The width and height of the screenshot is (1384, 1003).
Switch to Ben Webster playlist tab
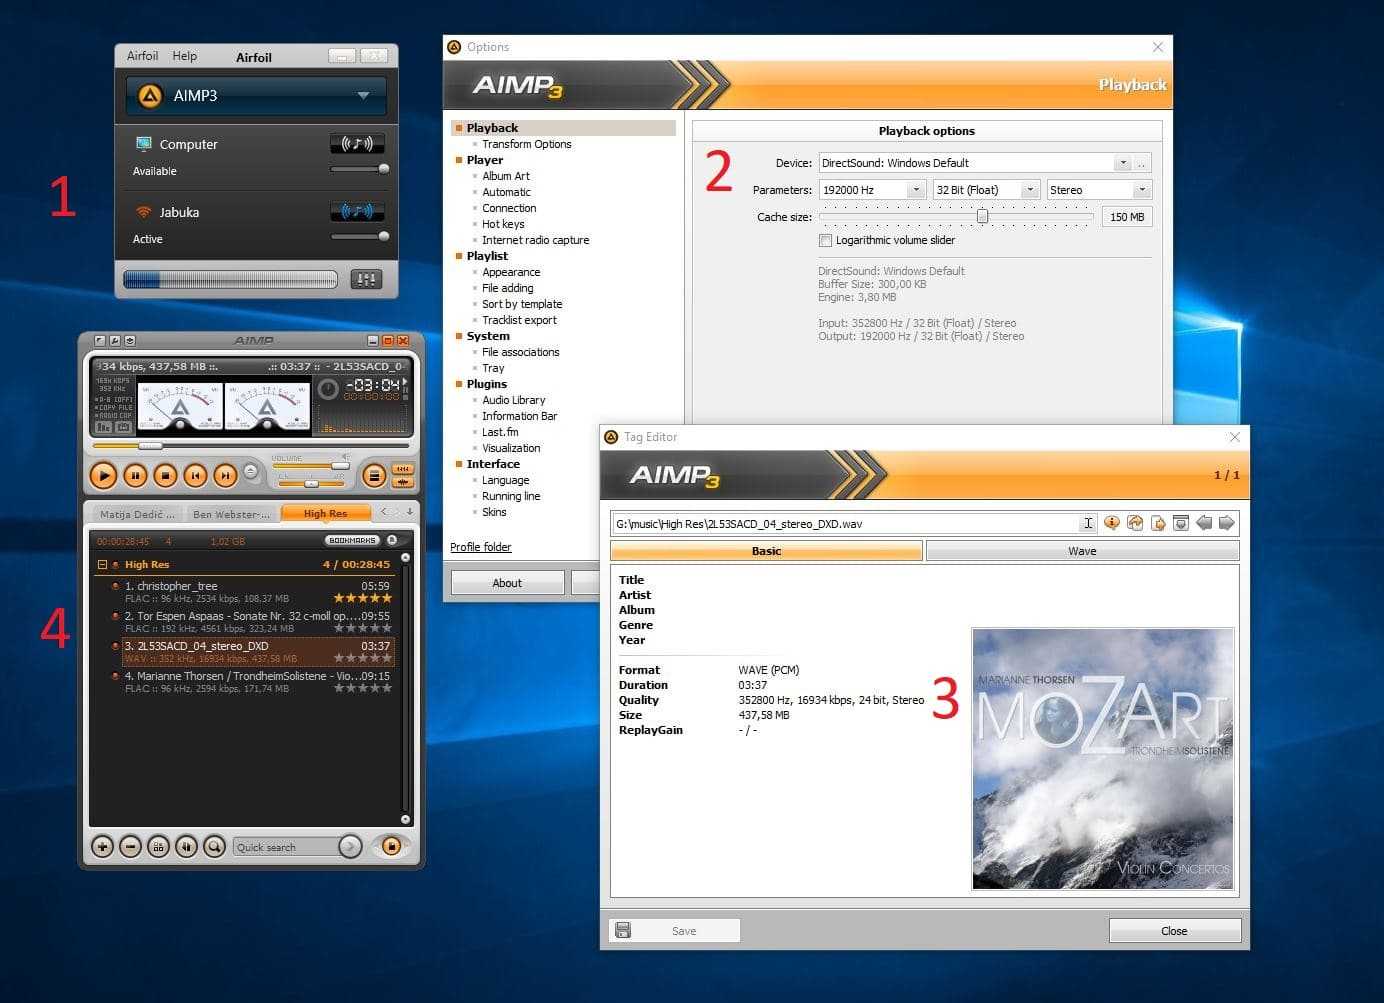(231, 514)
